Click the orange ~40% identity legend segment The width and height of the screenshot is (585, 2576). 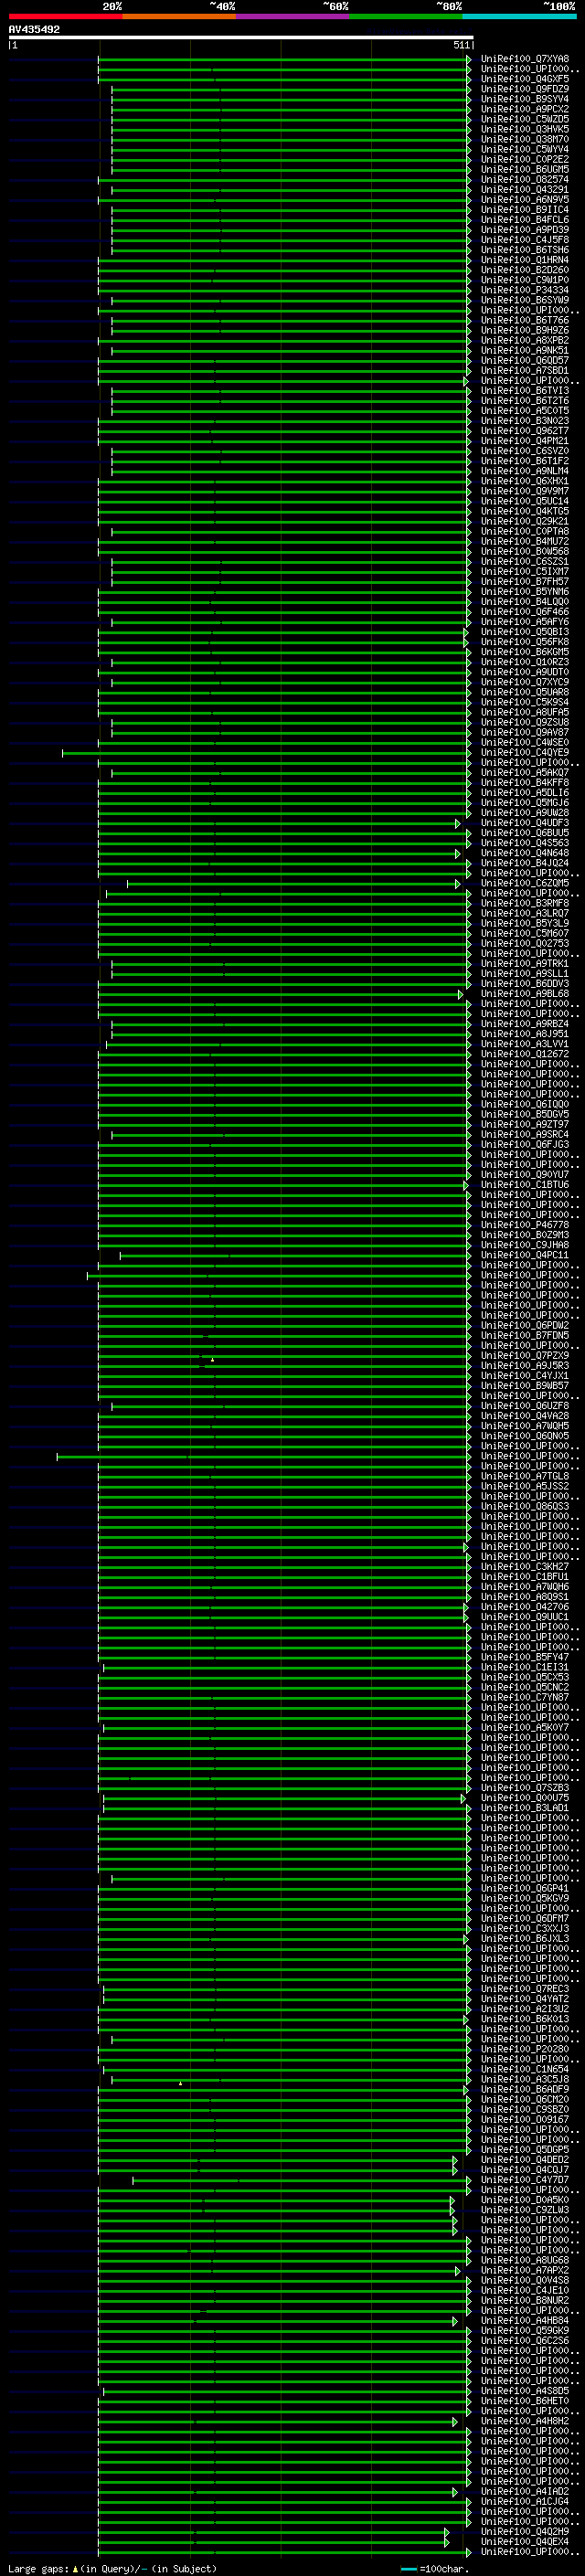(x=179, y=16)
